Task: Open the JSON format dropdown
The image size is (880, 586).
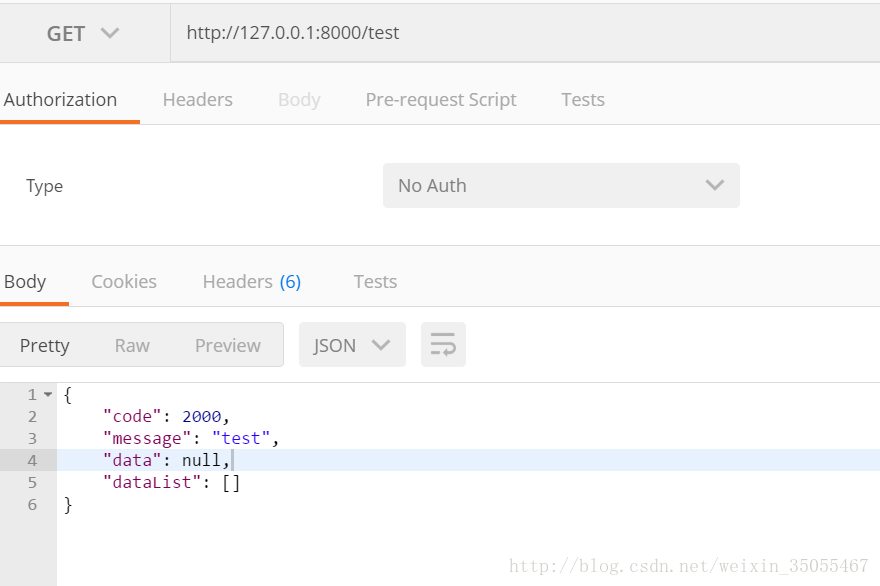Action: click(352, 345)
